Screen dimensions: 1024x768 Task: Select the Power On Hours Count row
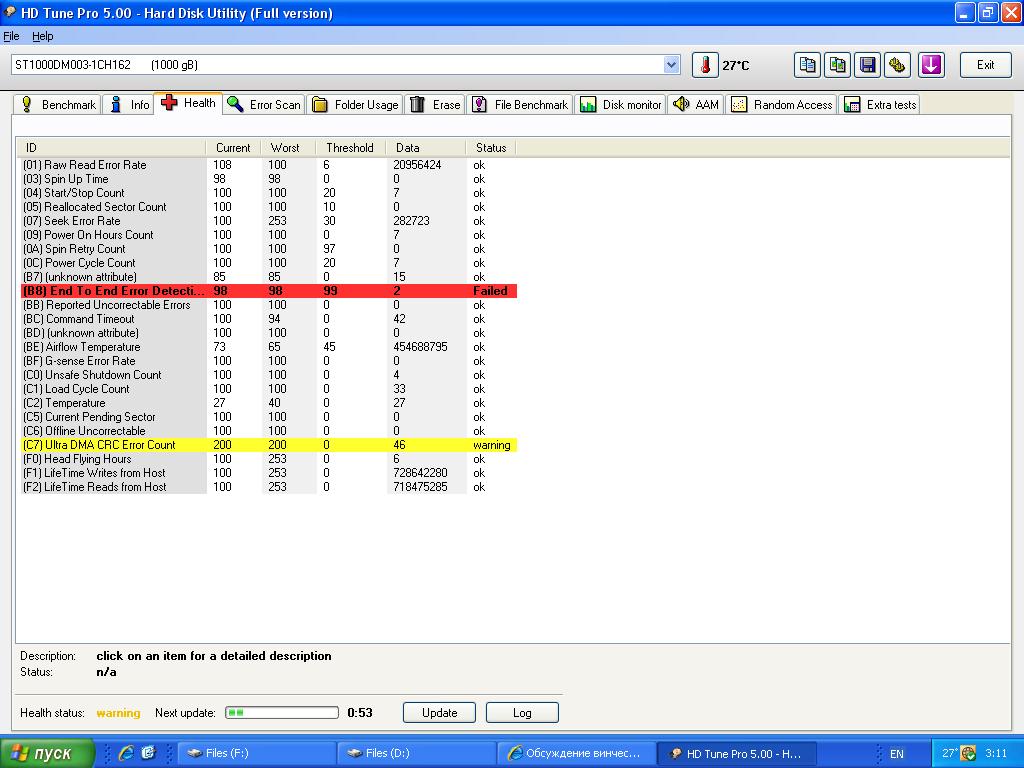(x=268, y=235)
